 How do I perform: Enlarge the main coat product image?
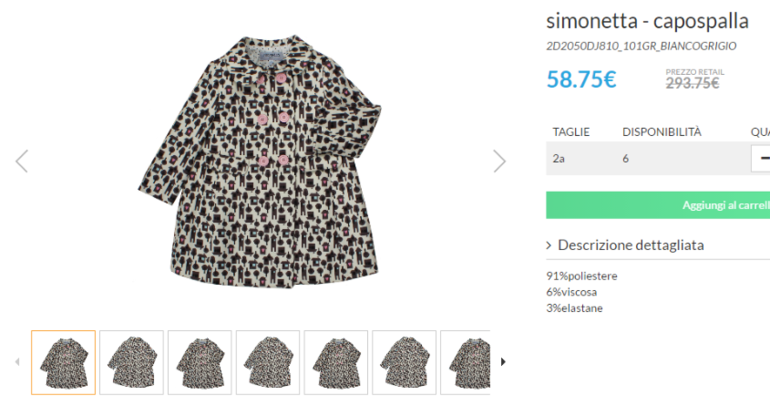coord(260,160)
